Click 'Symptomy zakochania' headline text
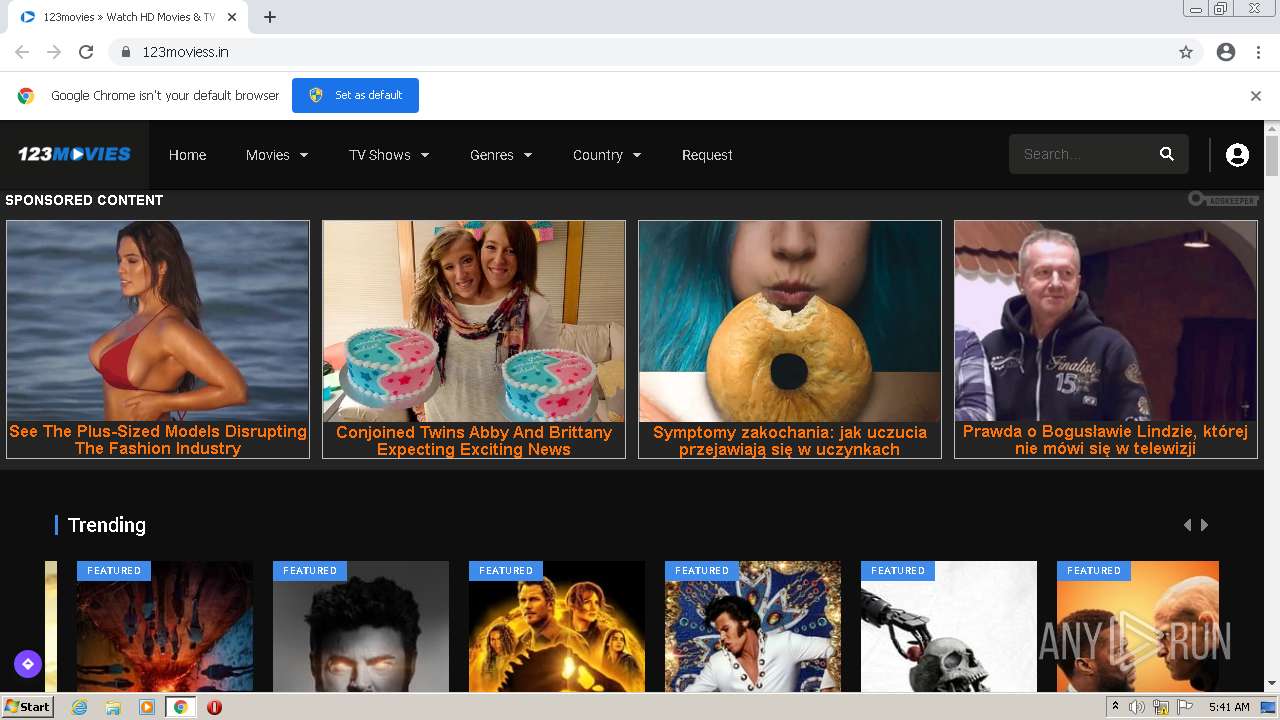 790,441
